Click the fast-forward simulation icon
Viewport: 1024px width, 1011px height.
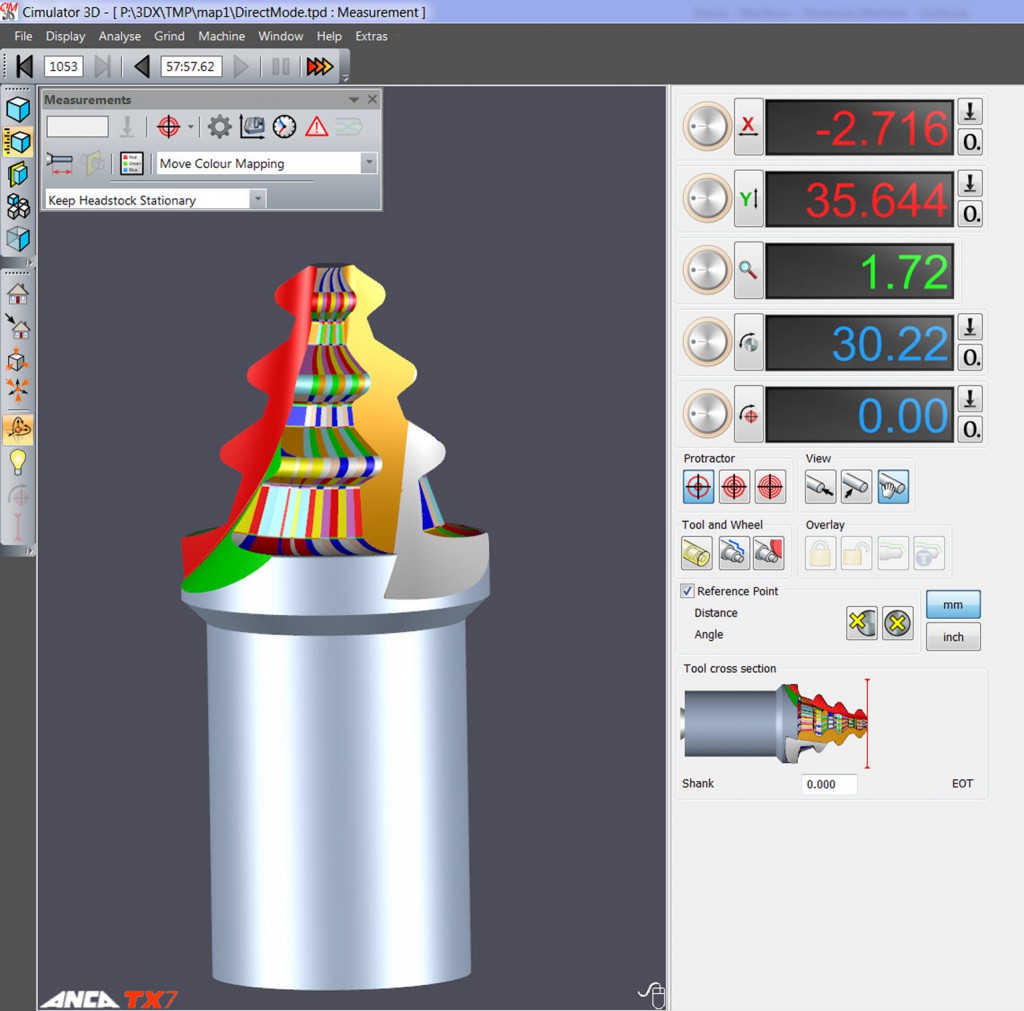coord(319,66)
